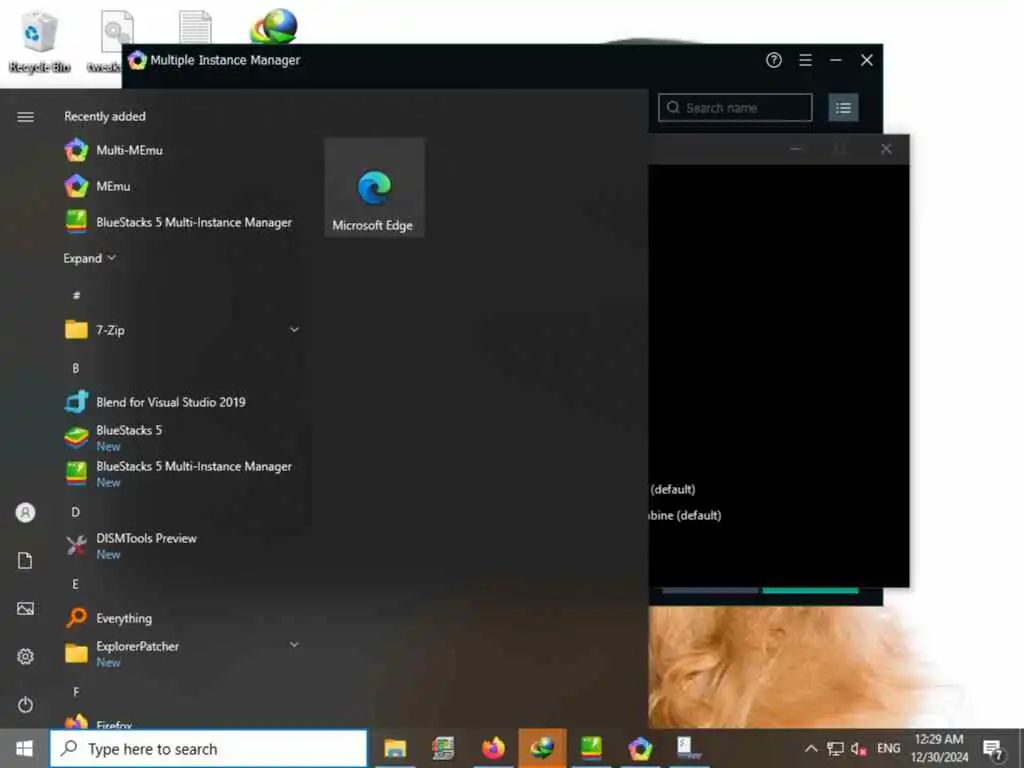This screenshot has width=1024, height=768.
Task: Open Pictures from Start menu sidebar
Action: pyautogui.click(x=25, y=609)
